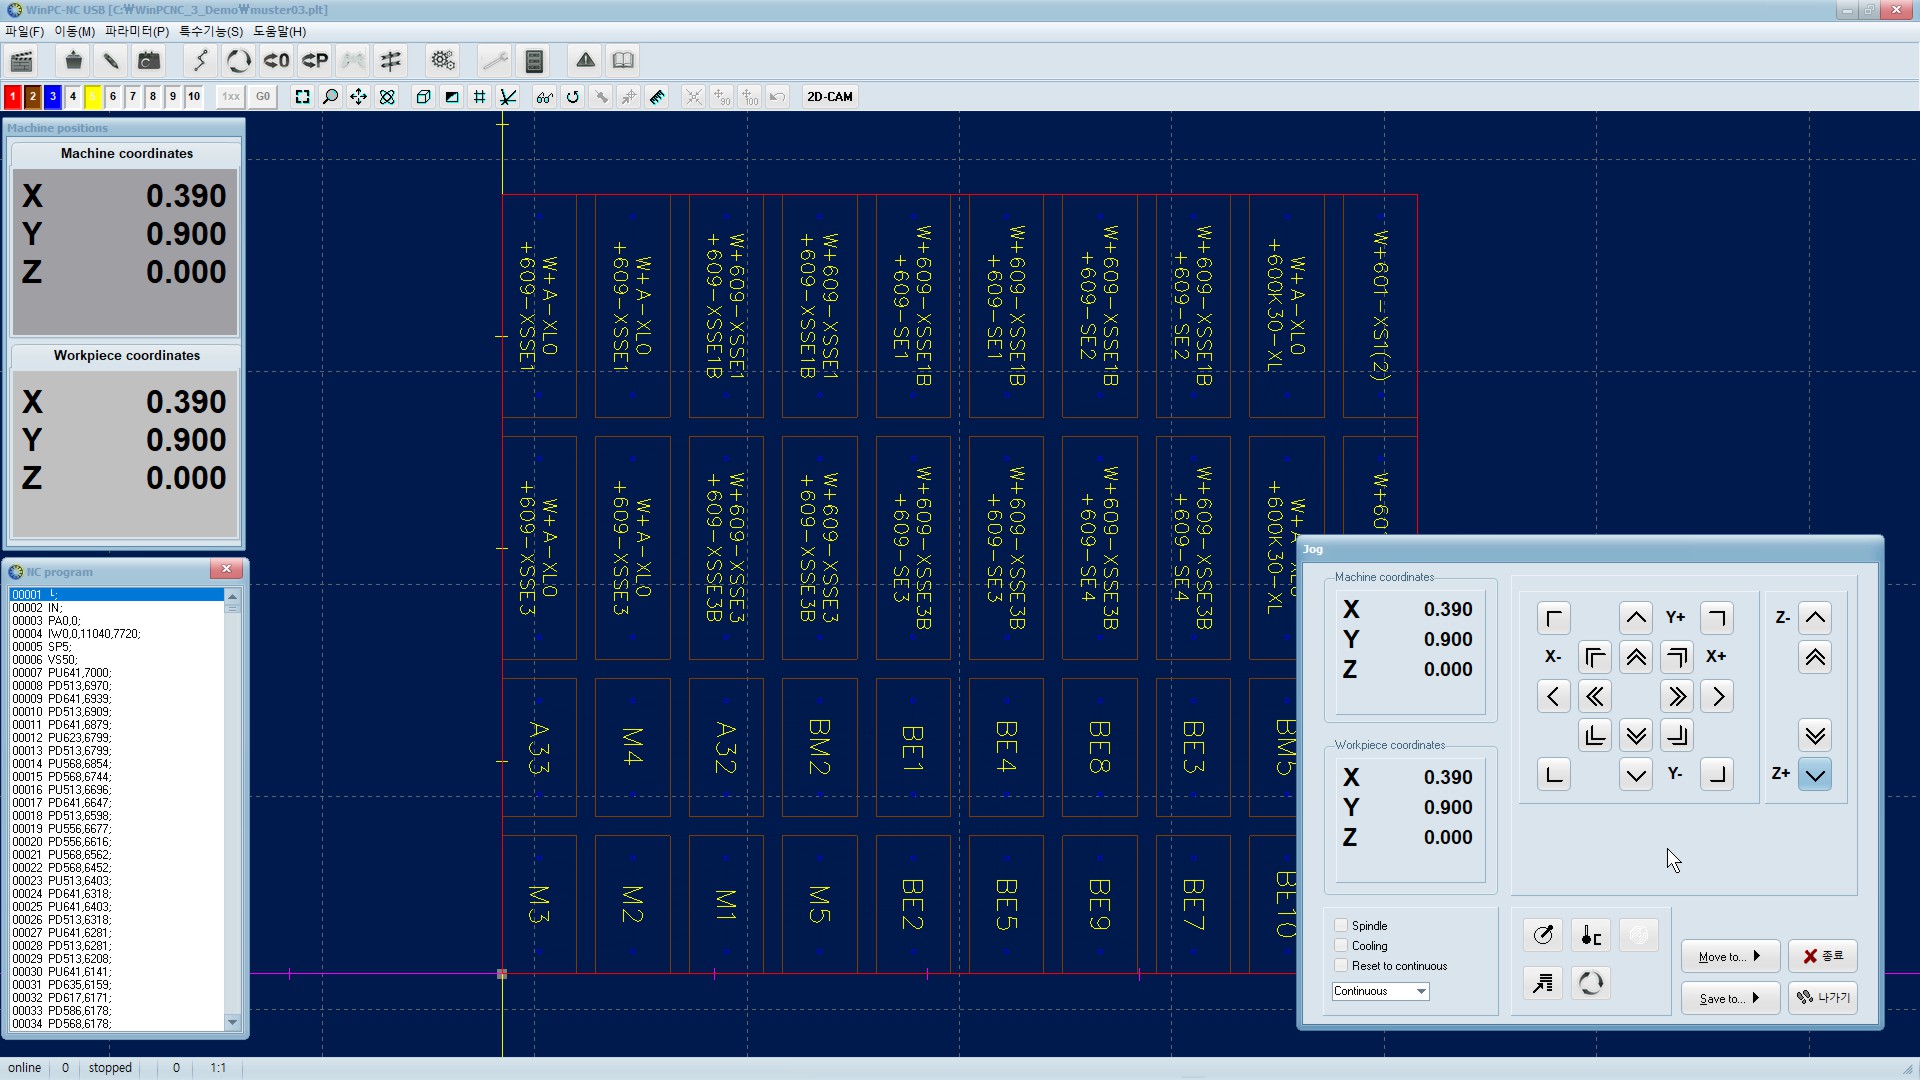Click the 3D cube view icon

423,97
